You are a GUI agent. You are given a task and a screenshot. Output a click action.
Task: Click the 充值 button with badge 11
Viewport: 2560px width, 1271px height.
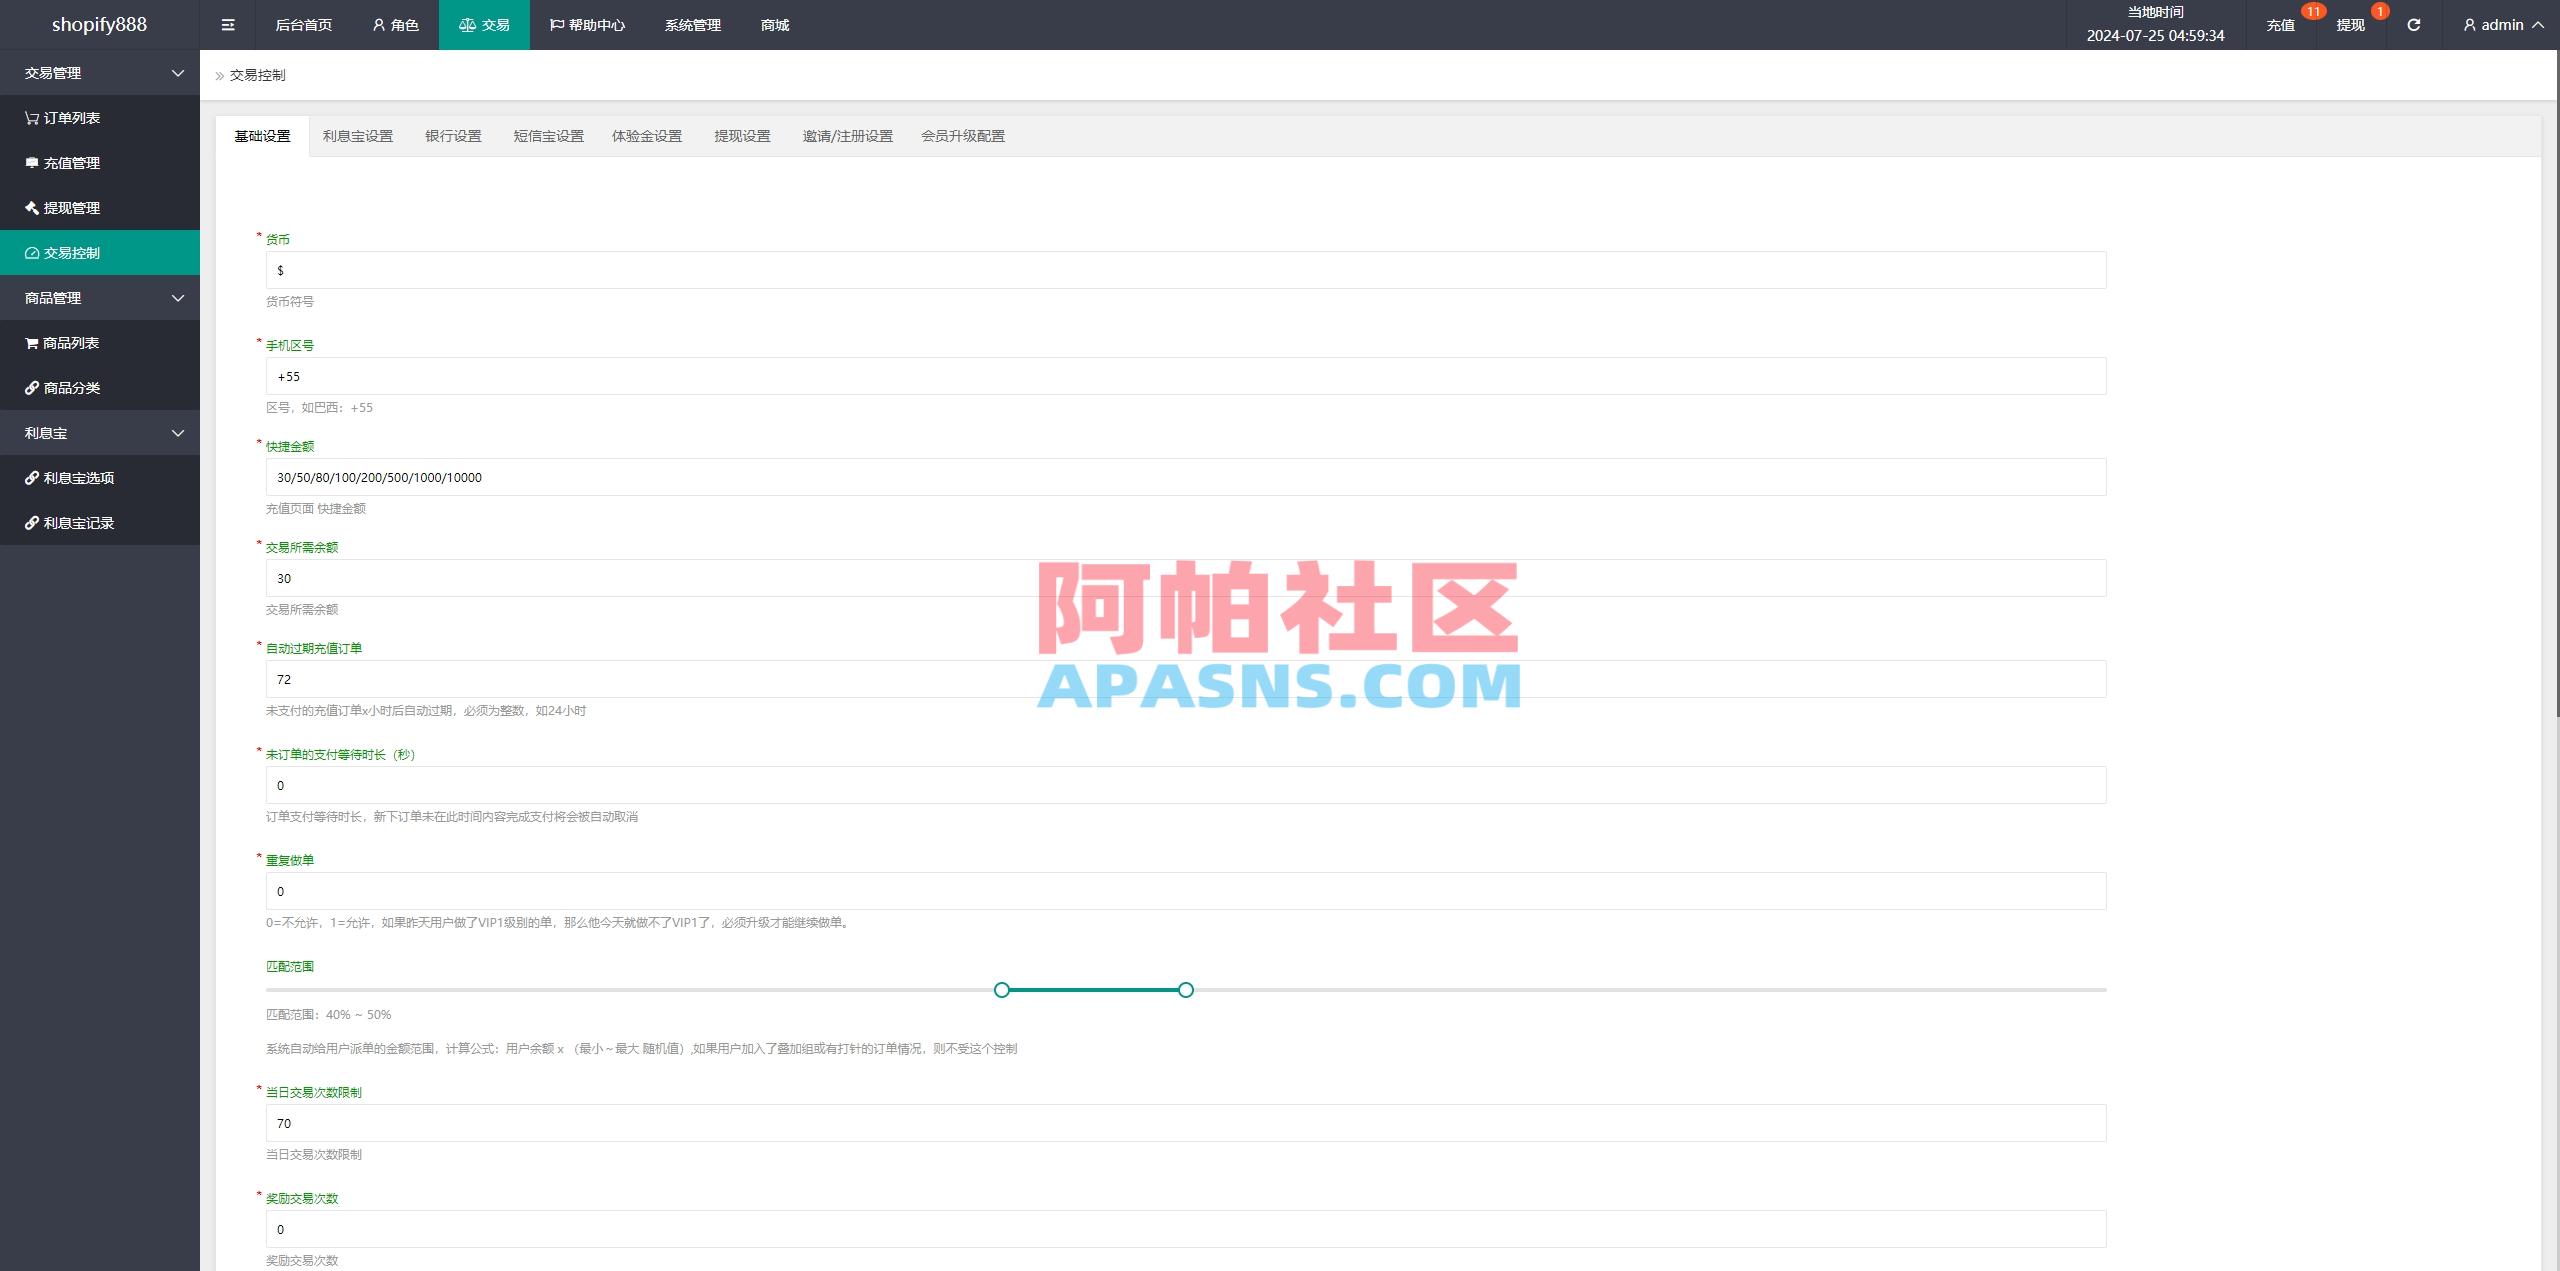click(x=2281, y=24)
